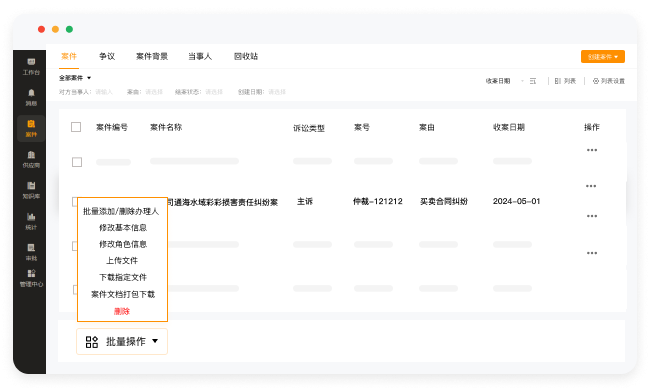Switch to 列表 list view

(x=565, y=81)
